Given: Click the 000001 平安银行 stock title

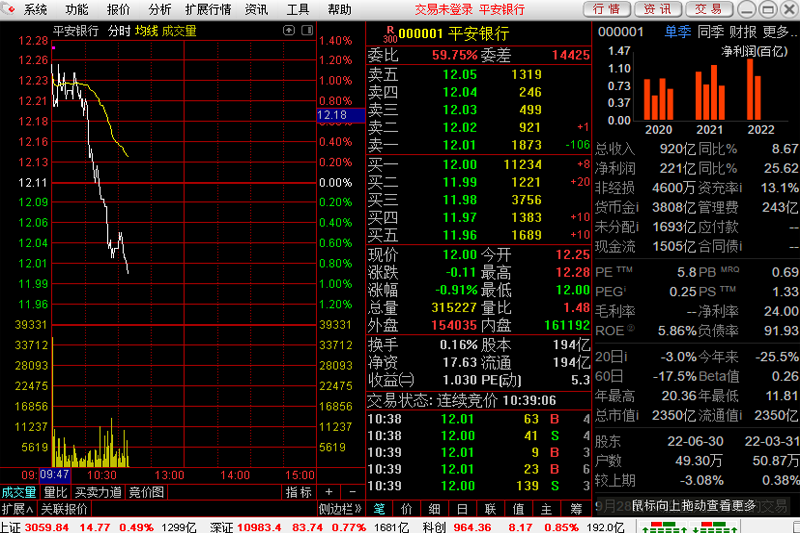Looking at the screenshot, I should point(454,34).
